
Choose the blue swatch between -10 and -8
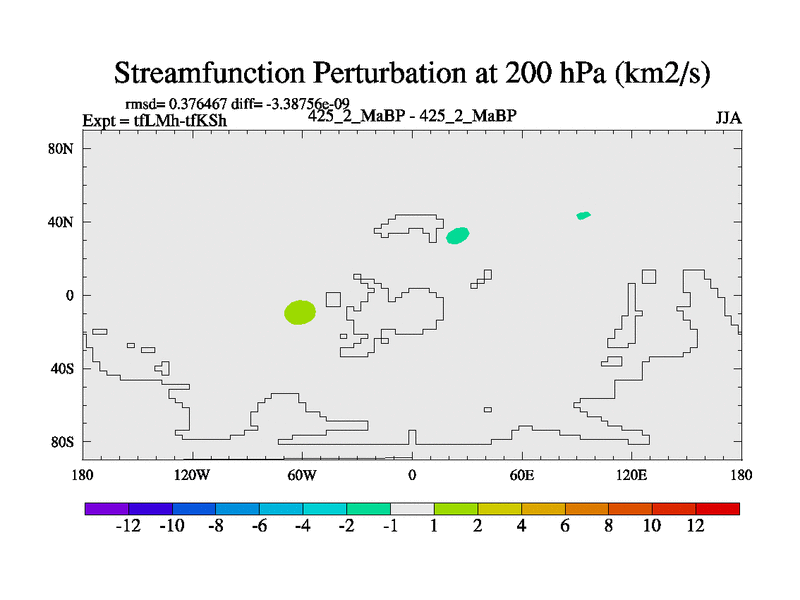click(x=193, y=509)
